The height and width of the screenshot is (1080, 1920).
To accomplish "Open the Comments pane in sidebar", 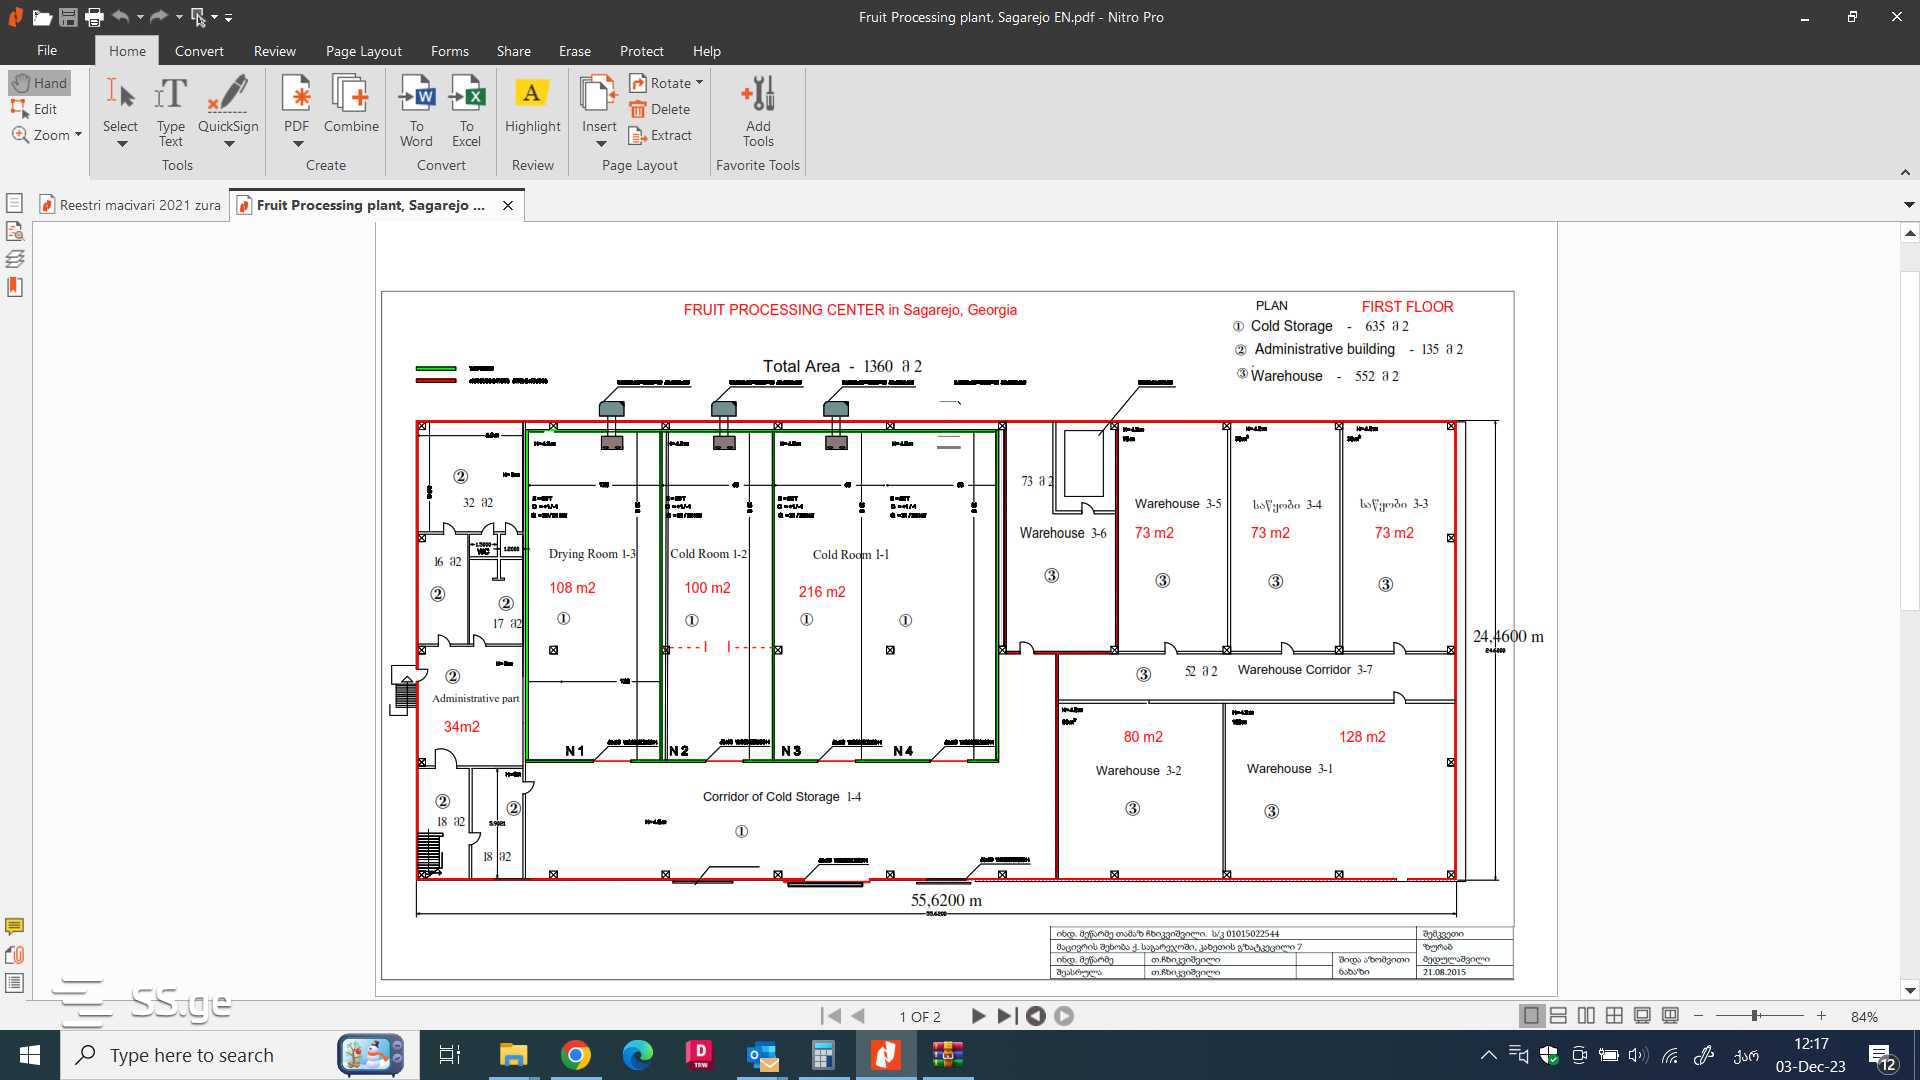I will pos(14,927).
